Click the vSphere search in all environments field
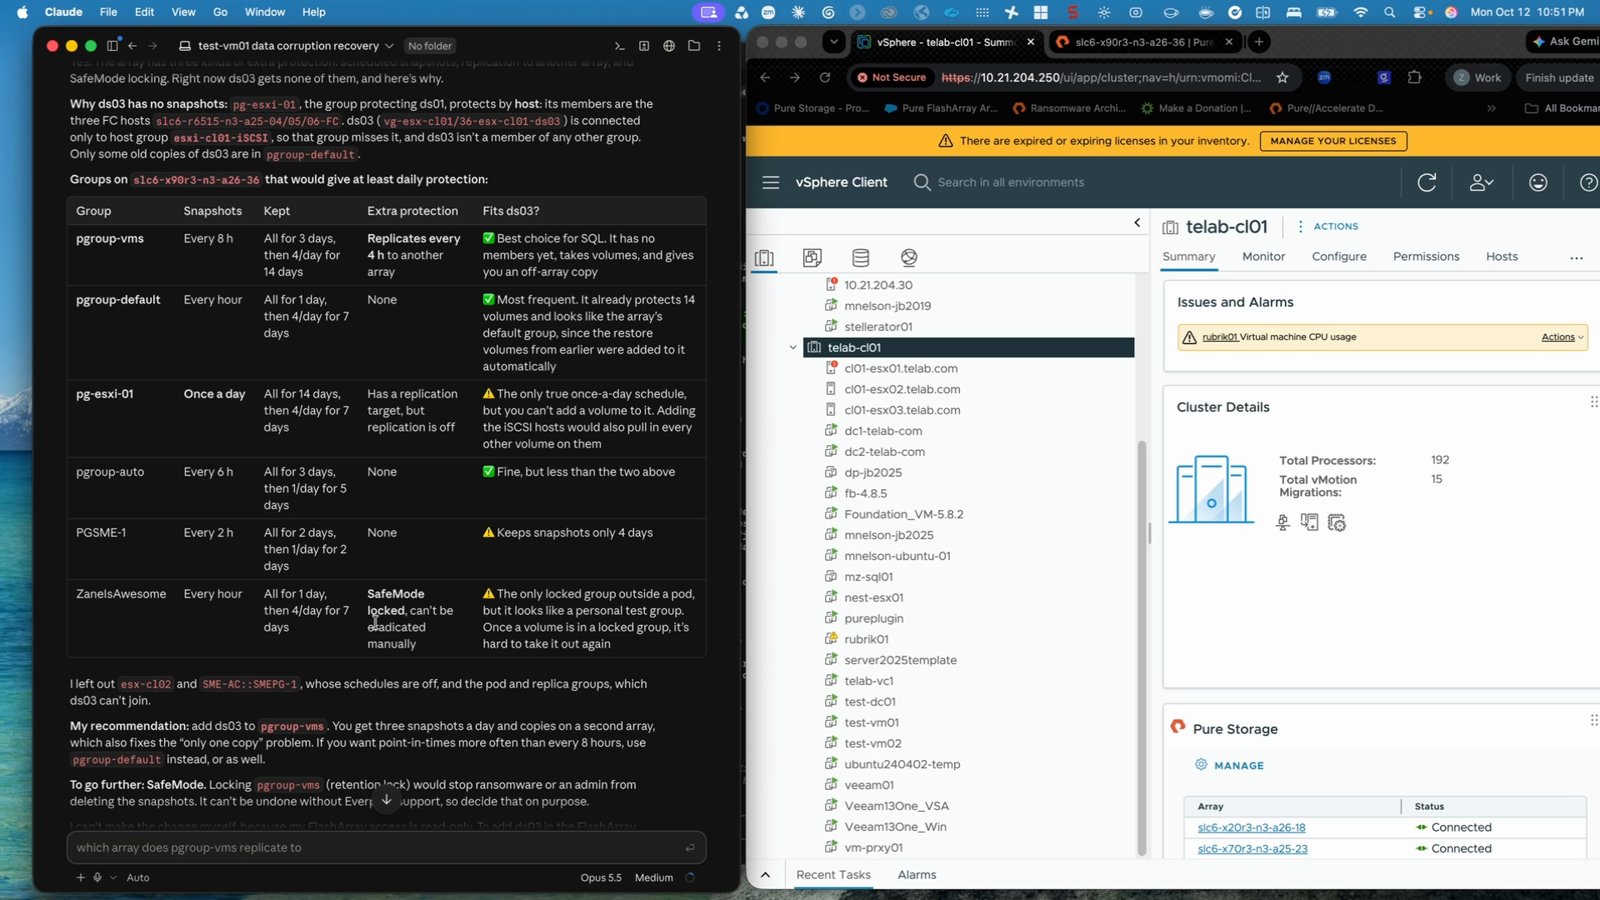 1010,182
